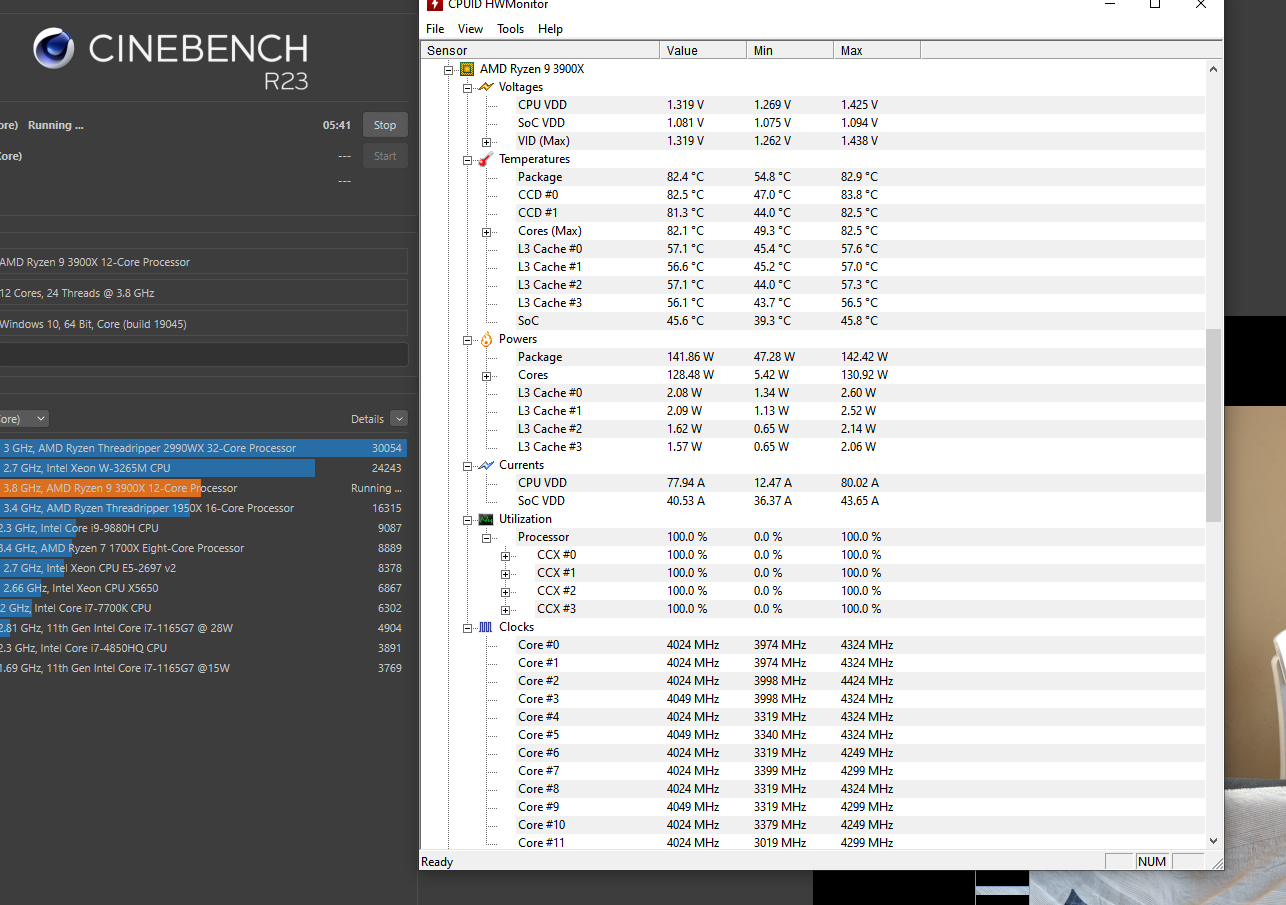Collapse the Temperatures section
The image size is (1286, 905).
point(467,160)
